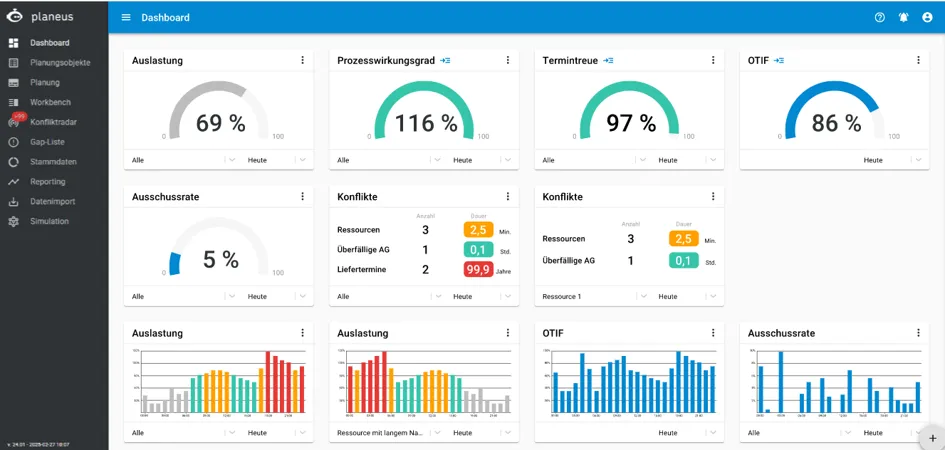Click the Dashboard header title
The height and width of the screenshot is (450, 945).
coord(165,17)
